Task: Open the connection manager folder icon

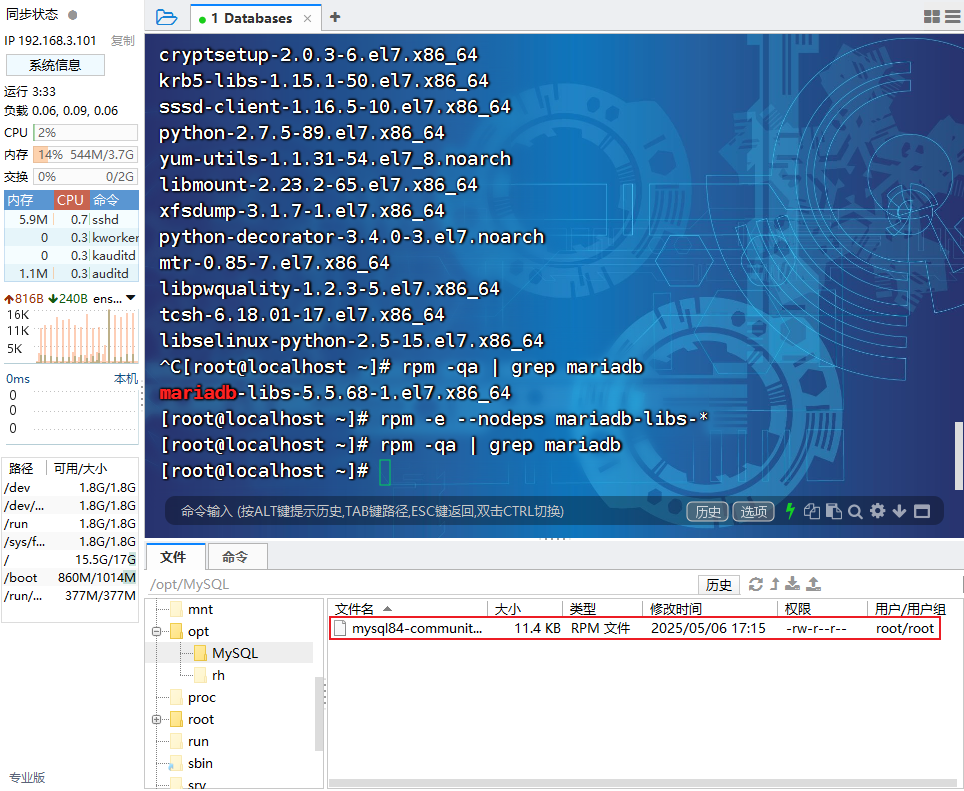Action: pos(166,17)
